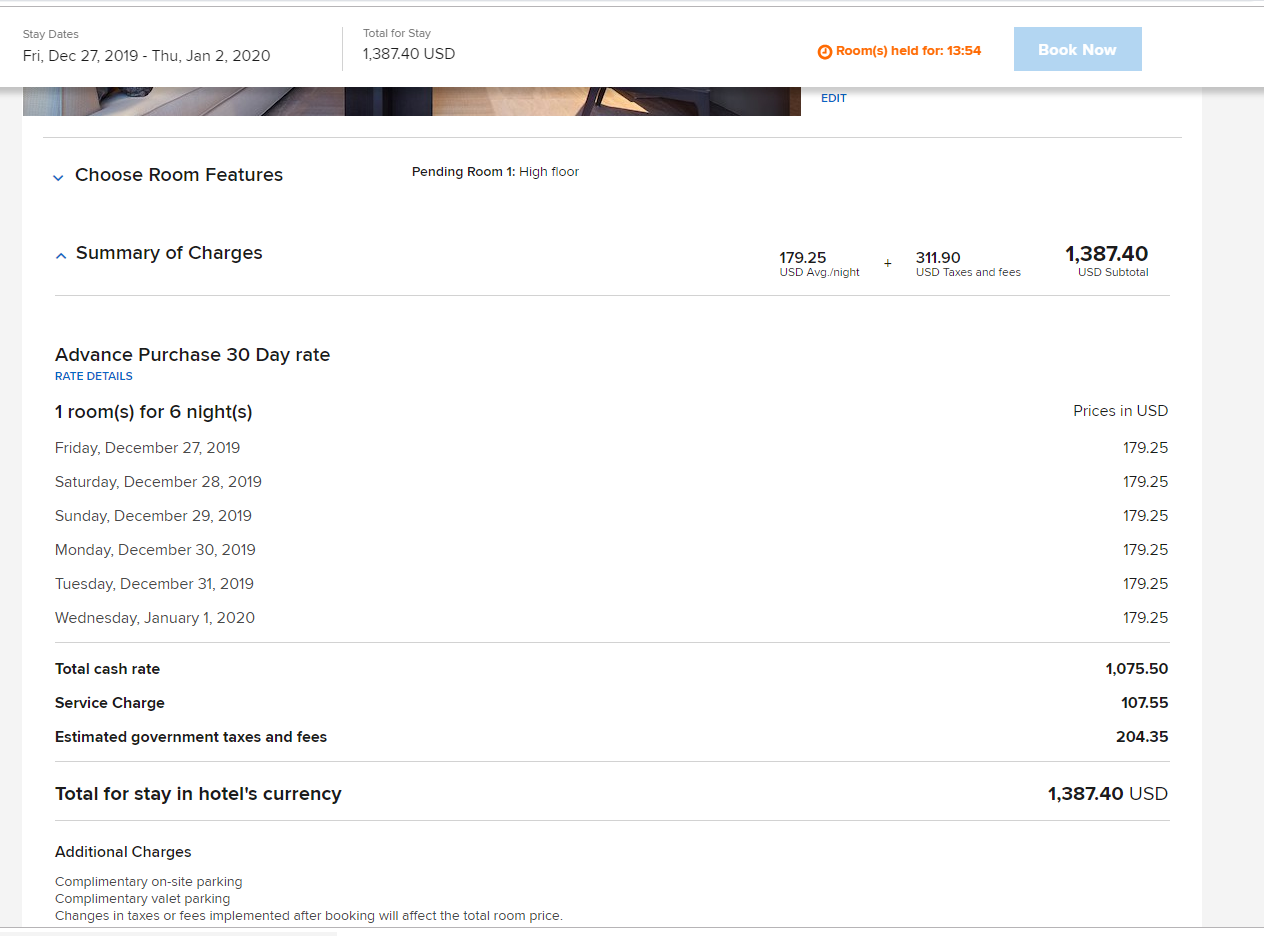This screenshot has height=936, width=1264.
Task: Click the EDIT link under room image
Action: coord(834,98)
